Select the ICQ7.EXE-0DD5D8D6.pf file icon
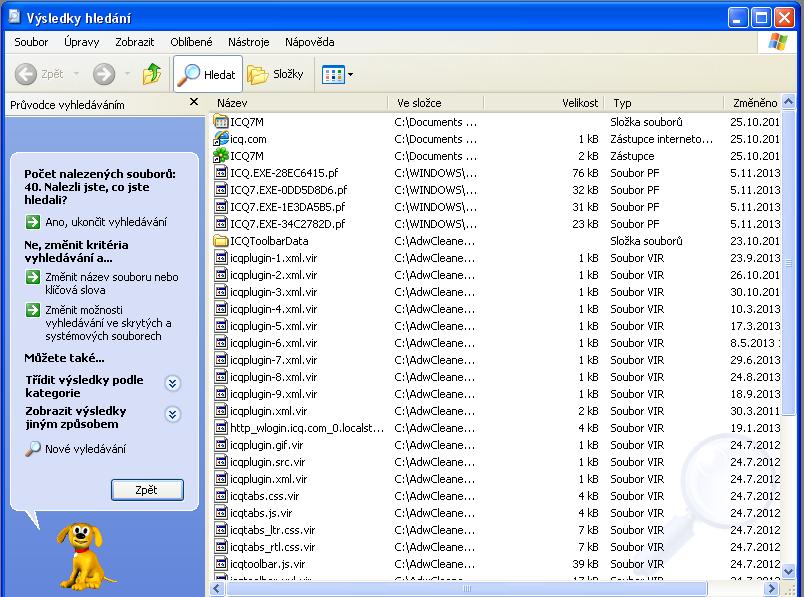 coord(220,190)
